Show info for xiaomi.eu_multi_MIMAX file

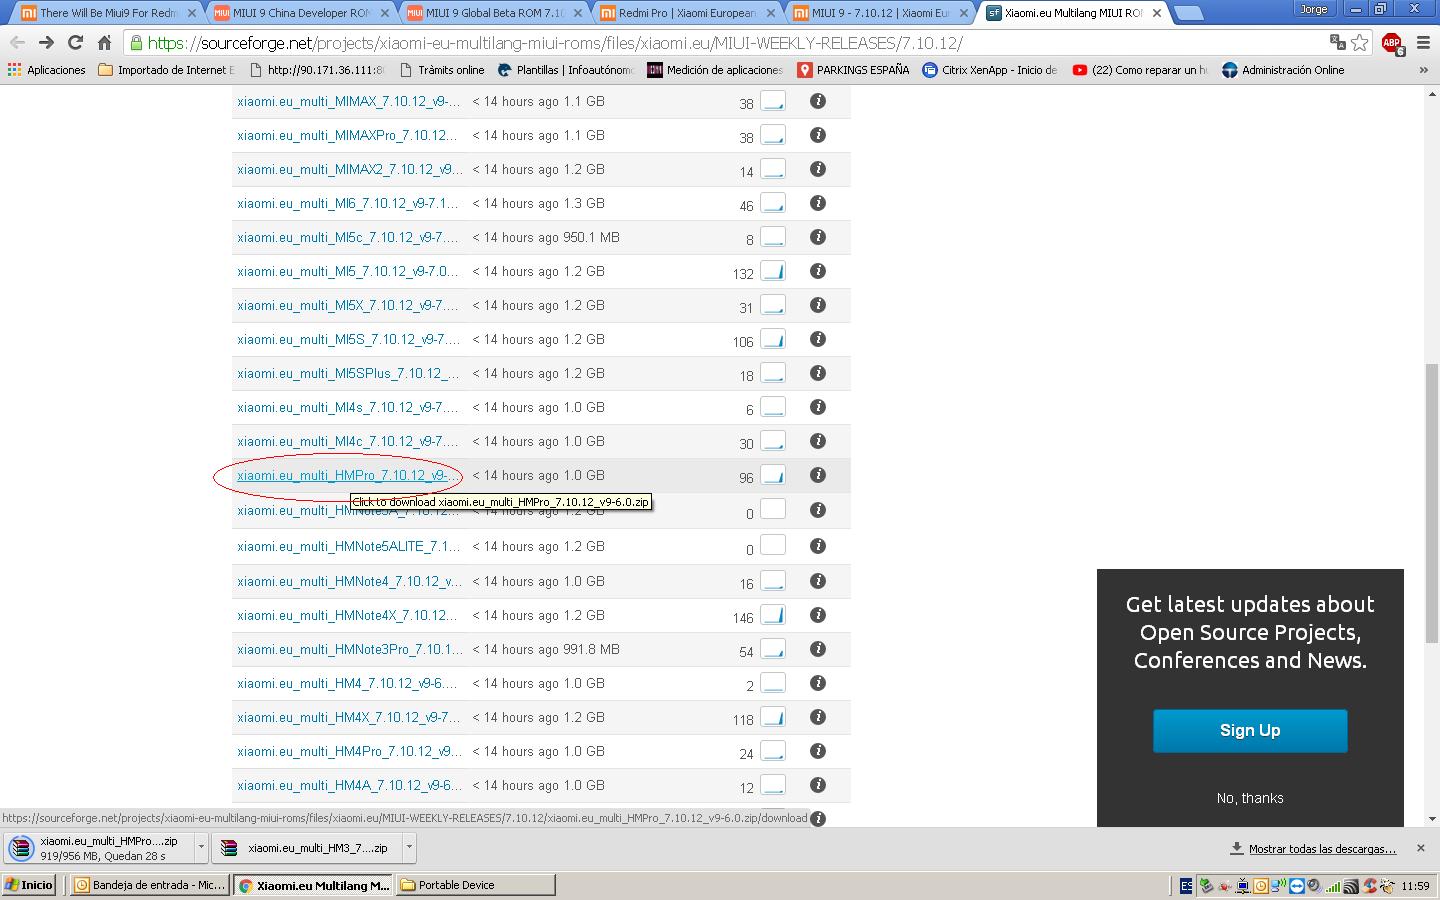818,101
